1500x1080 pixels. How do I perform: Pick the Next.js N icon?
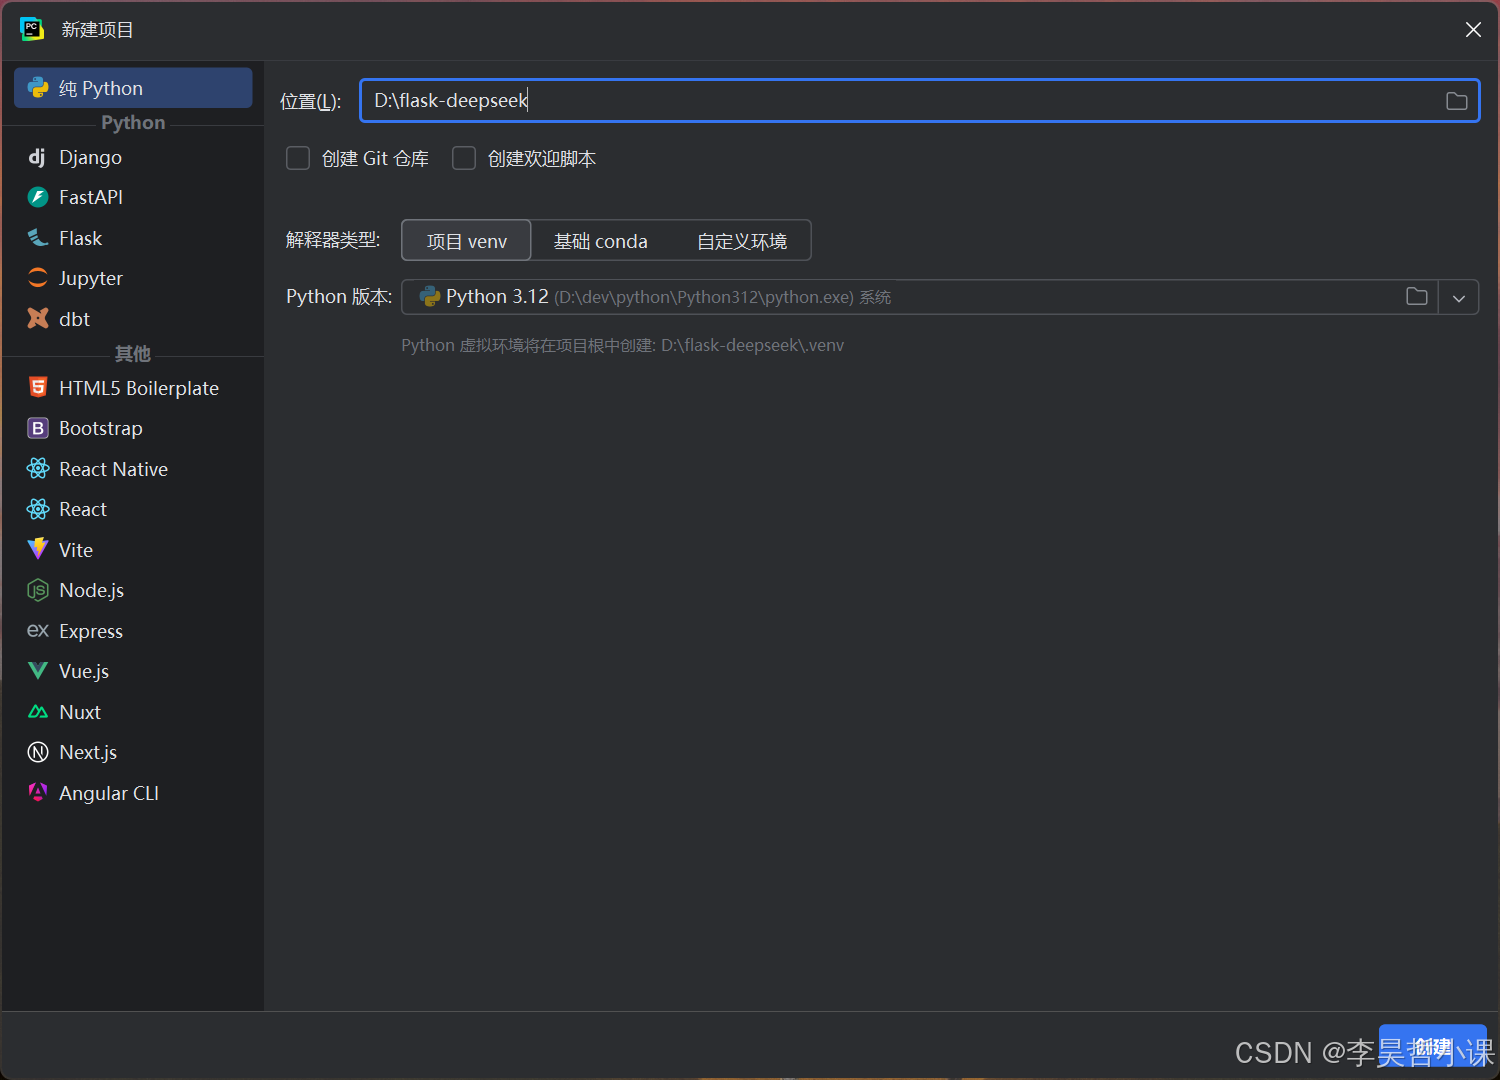(38, 752)
